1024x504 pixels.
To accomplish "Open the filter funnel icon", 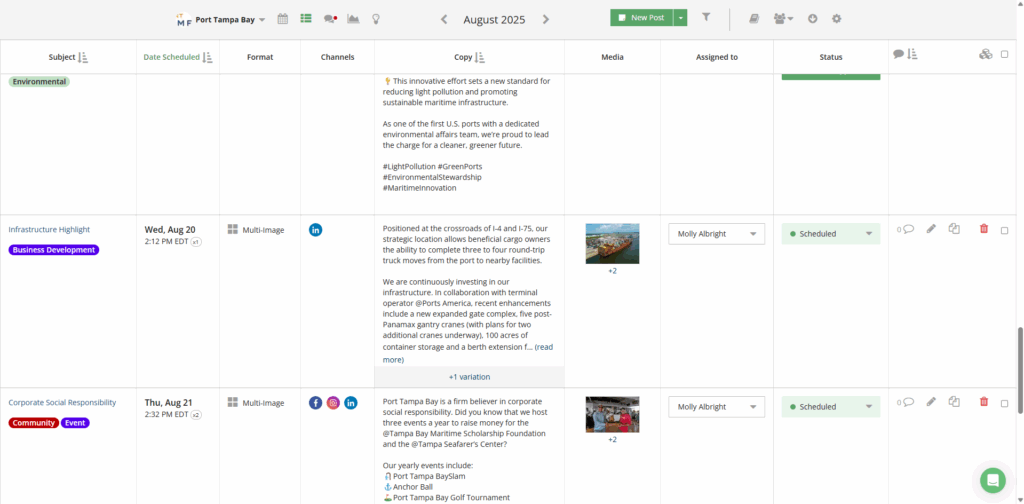I will point(706,18).
